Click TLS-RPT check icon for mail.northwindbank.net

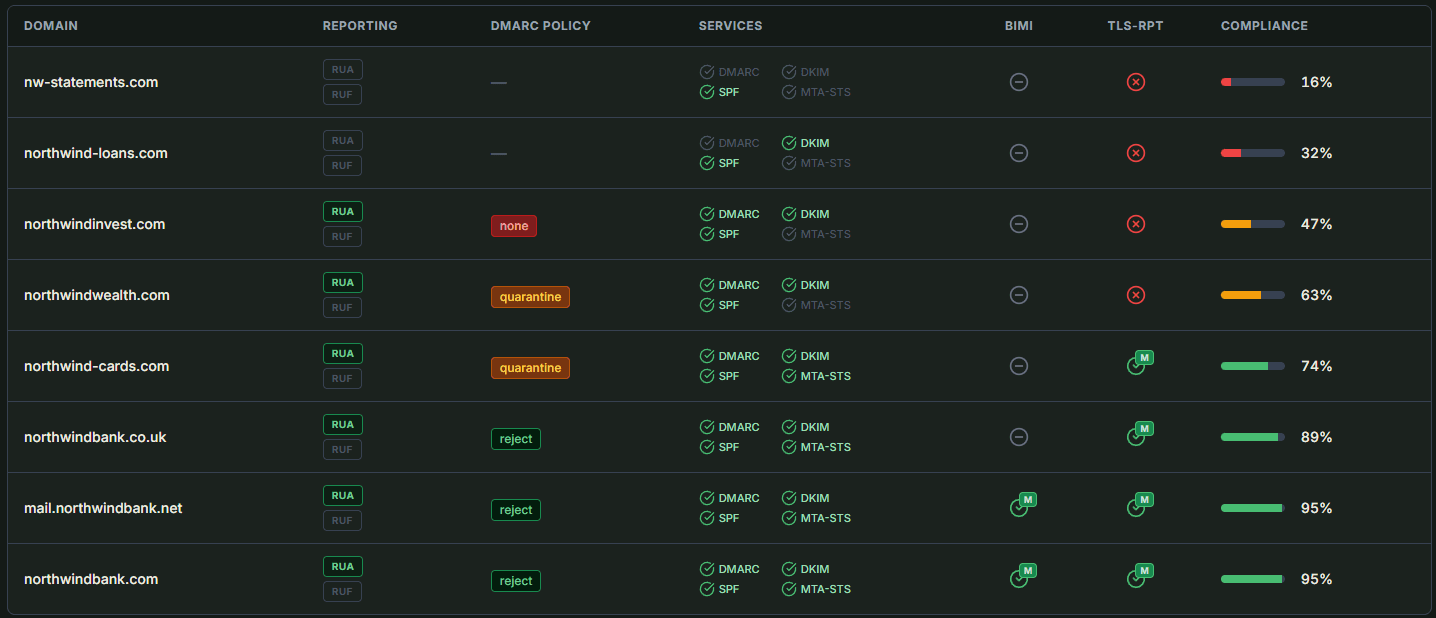(x=1136, y=508)
